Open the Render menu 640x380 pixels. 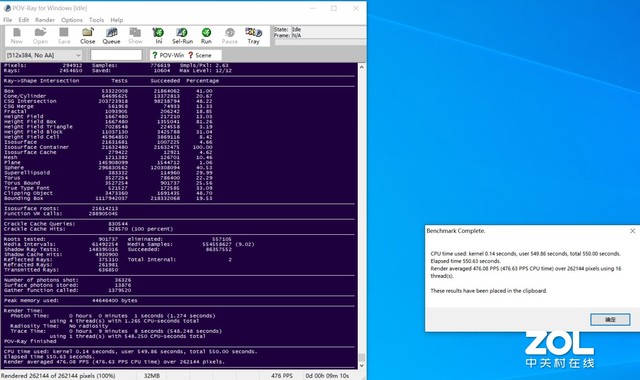click(x=45, y=20)
